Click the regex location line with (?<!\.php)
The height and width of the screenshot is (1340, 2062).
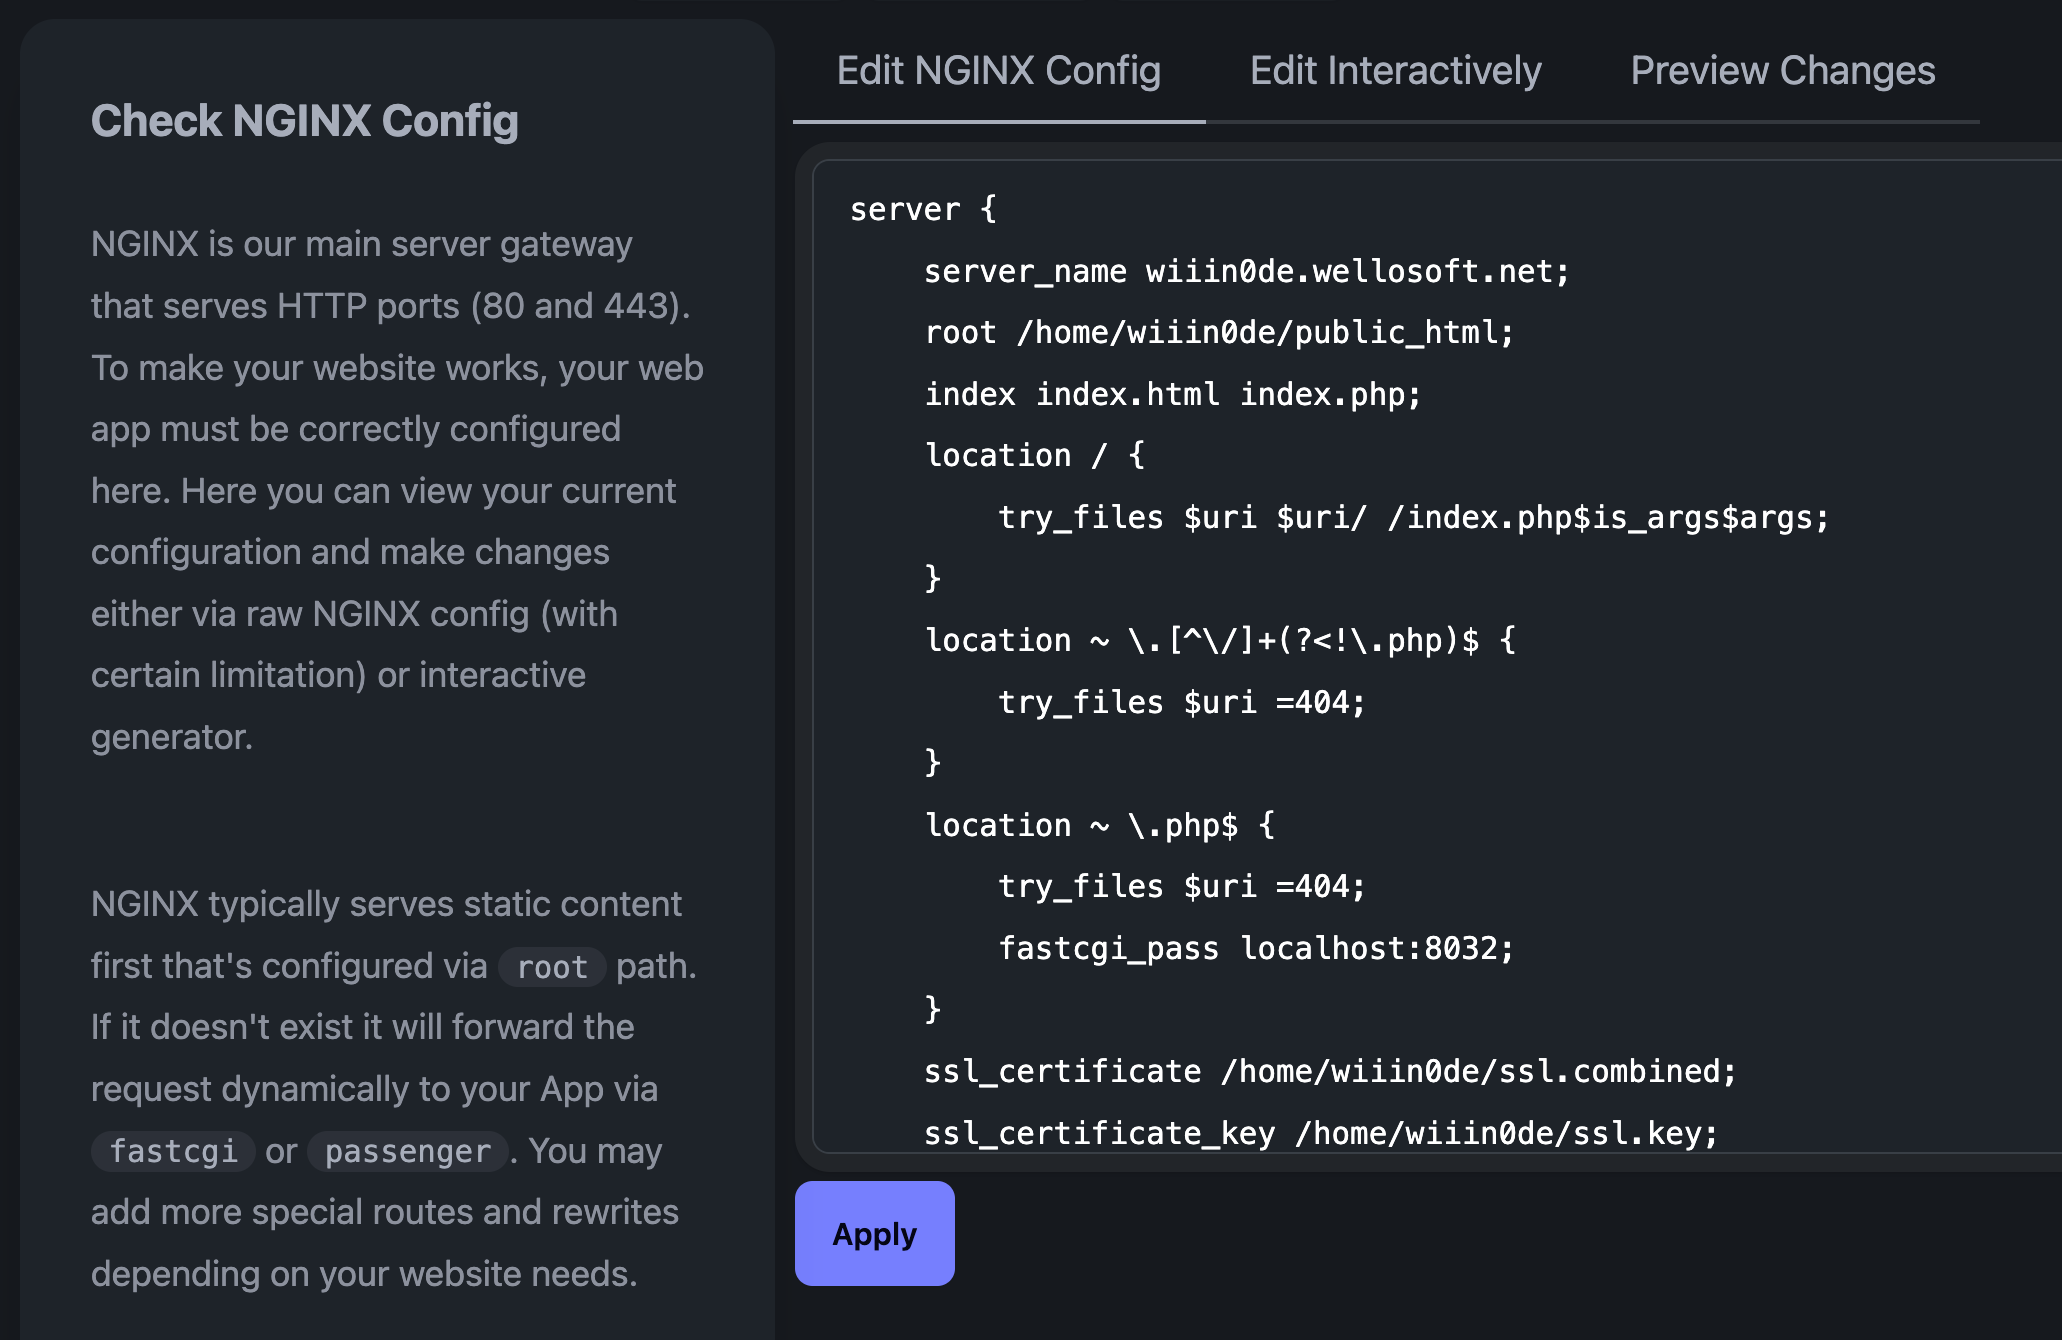(x=1220, y=640)
